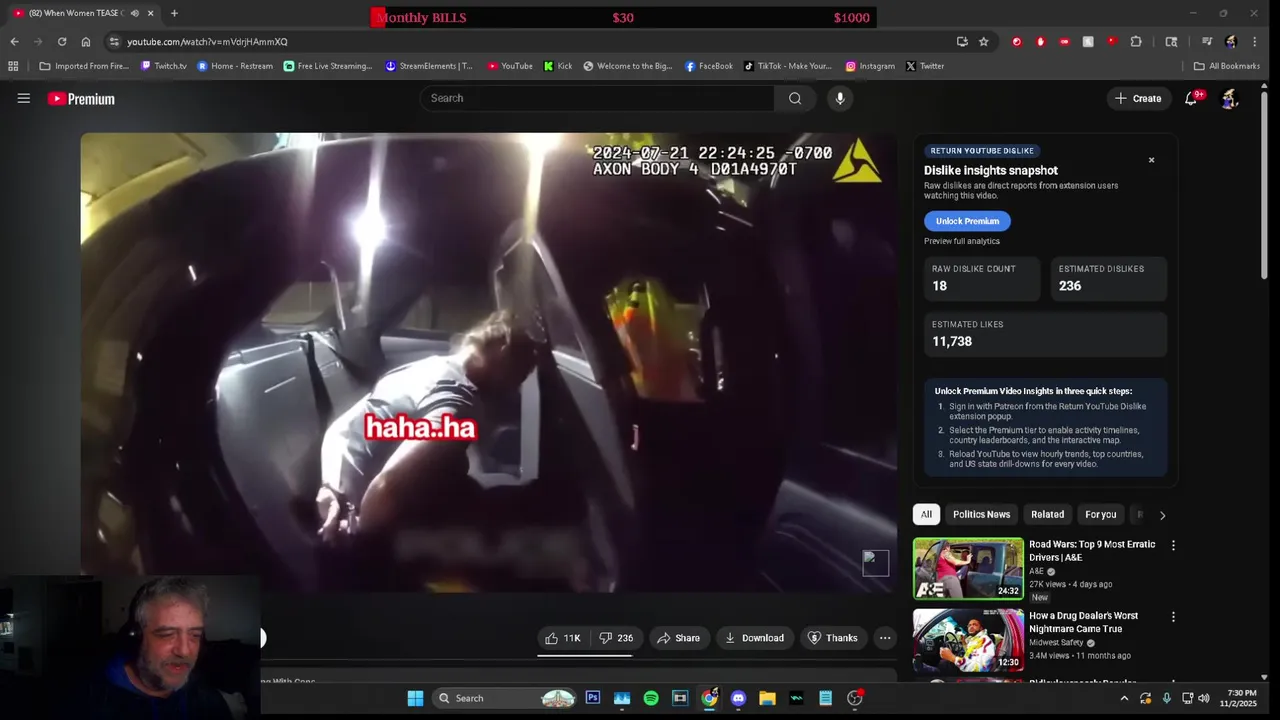This screenshot has width=1280, height=720.
Task: Open the Home - Restream bookmark
Action: (x=235, y=66)
